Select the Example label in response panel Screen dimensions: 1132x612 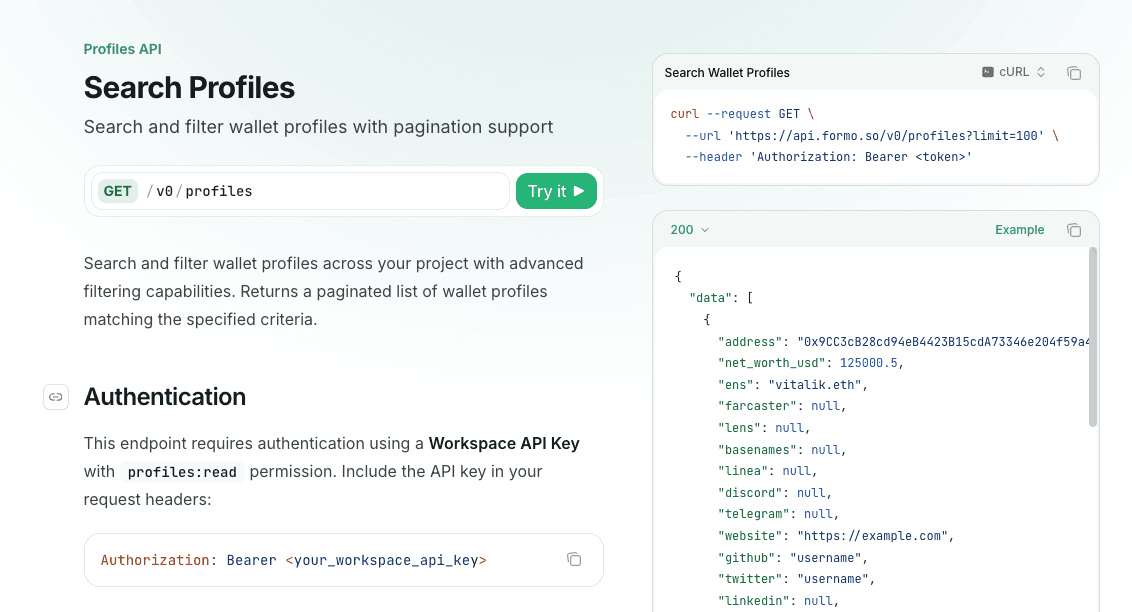1019,230
